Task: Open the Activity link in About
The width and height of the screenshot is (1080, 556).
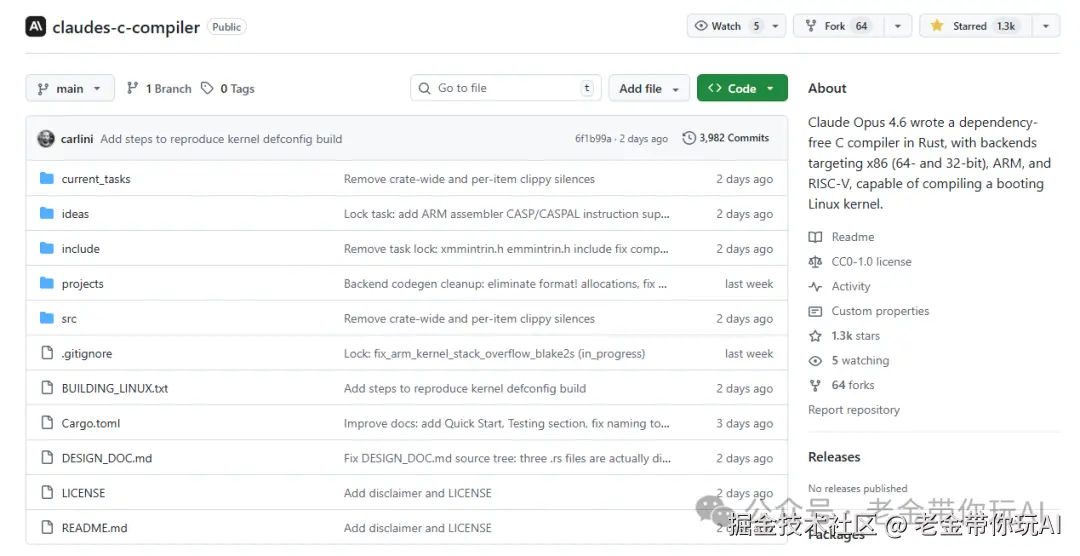Action: [x=851, y=287]
